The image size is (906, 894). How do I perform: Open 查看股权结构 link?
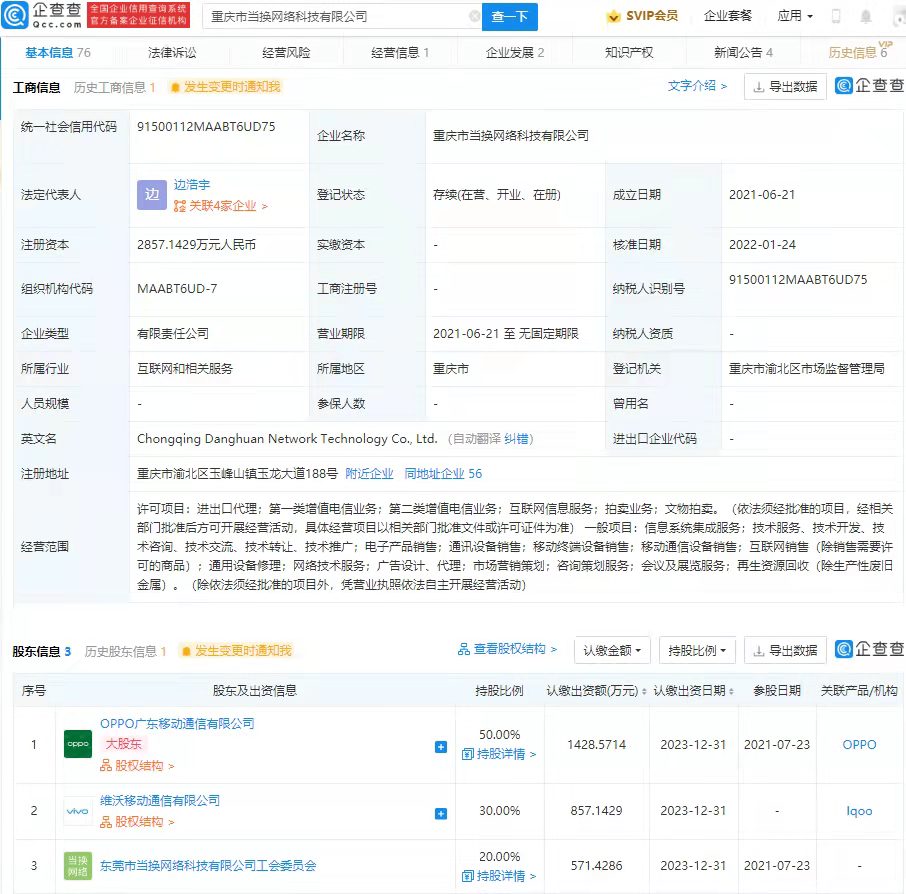[507, 650]
